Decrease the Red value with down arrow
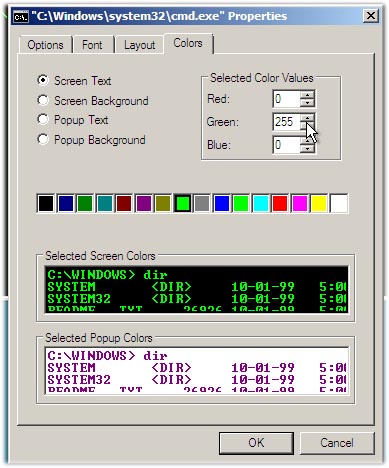This screenshot has width=389, height=468. tap(307, 103)
